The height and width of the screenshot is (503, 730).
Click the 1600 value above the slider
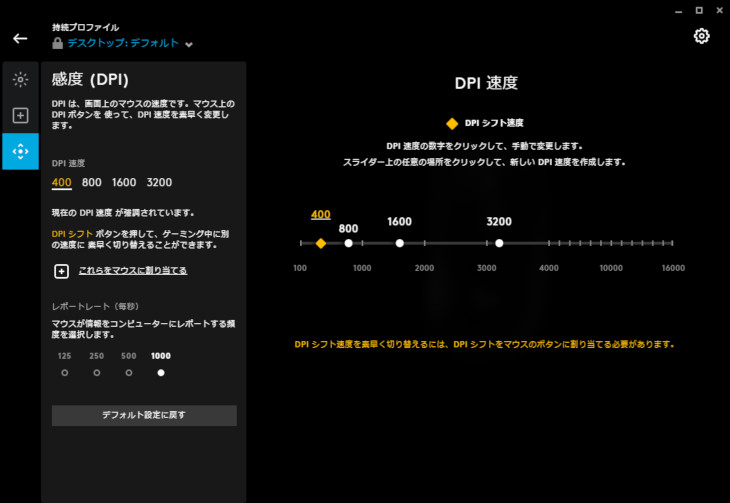pyautogui.click(x=399, y=222)
